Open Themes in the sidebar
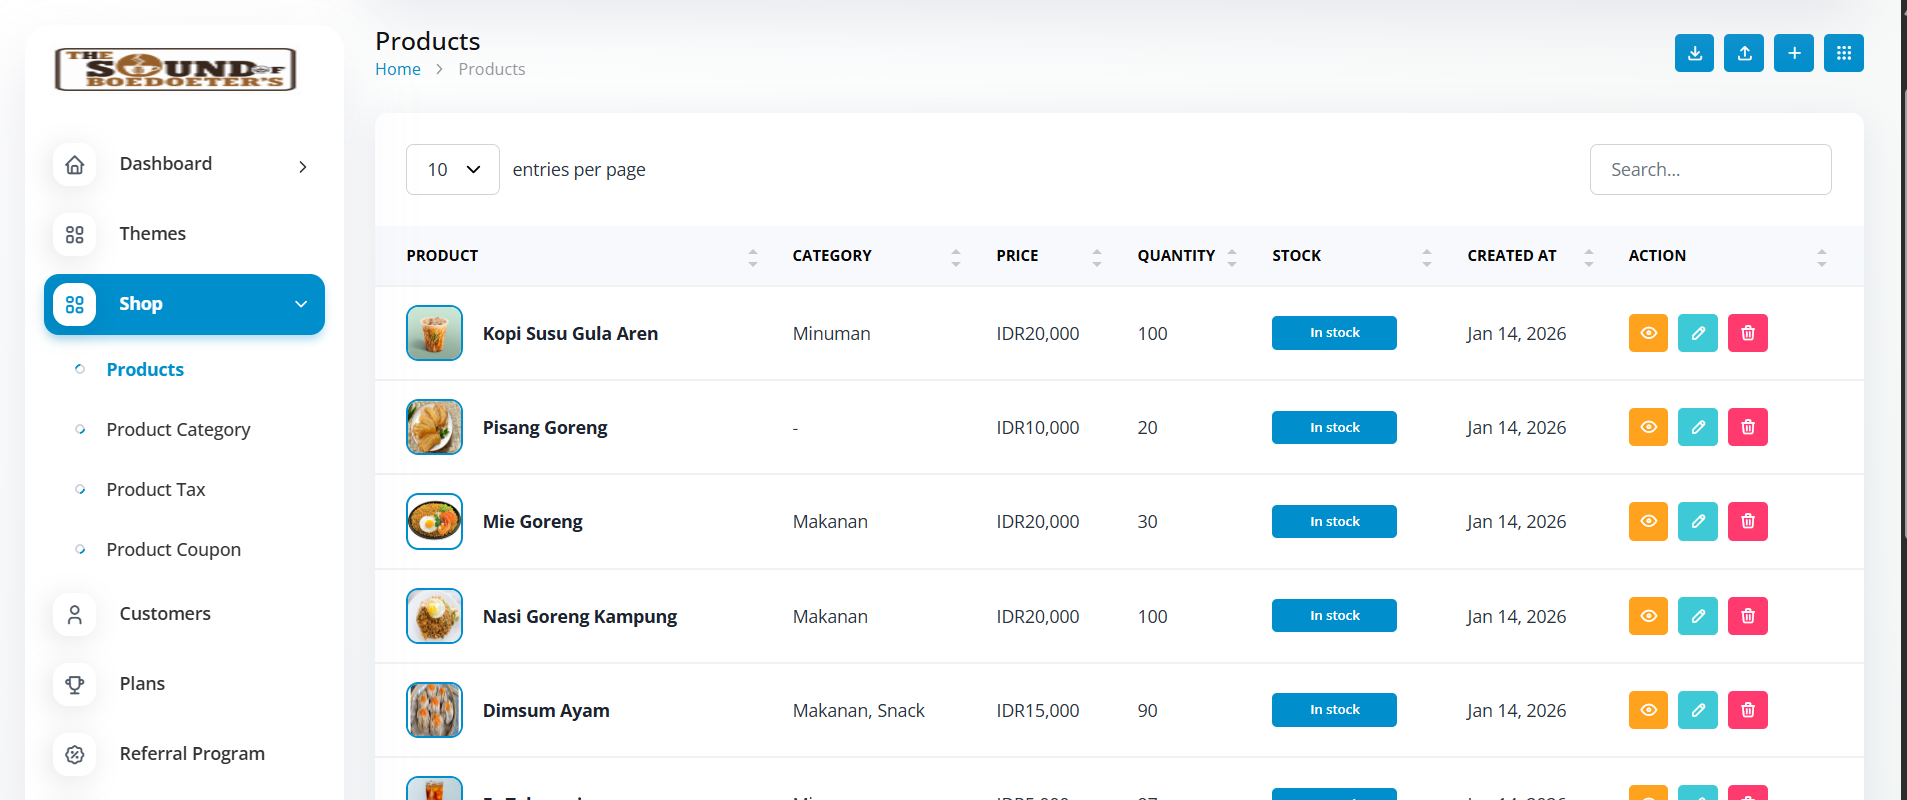The height and width of the screenshot is (800, 1907). (x=152, y=234)
